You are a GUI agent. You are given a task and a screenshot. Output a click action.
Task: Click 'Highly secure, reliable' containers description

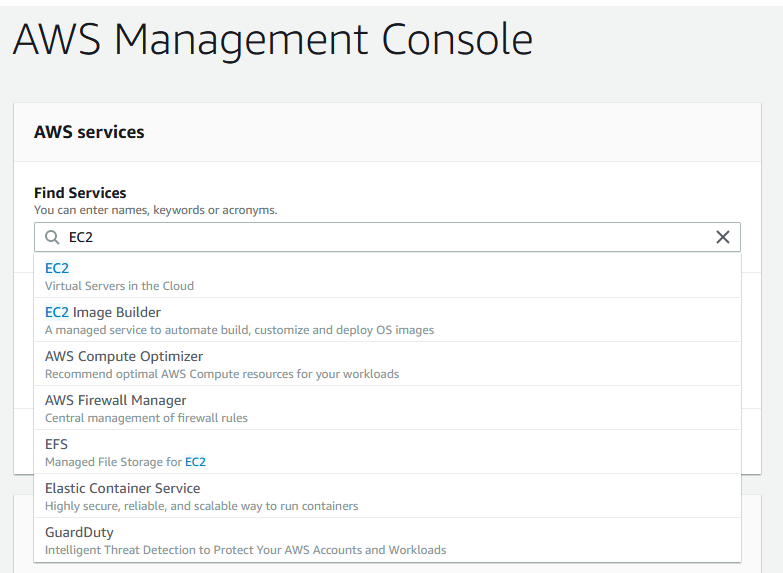[202, 506]
